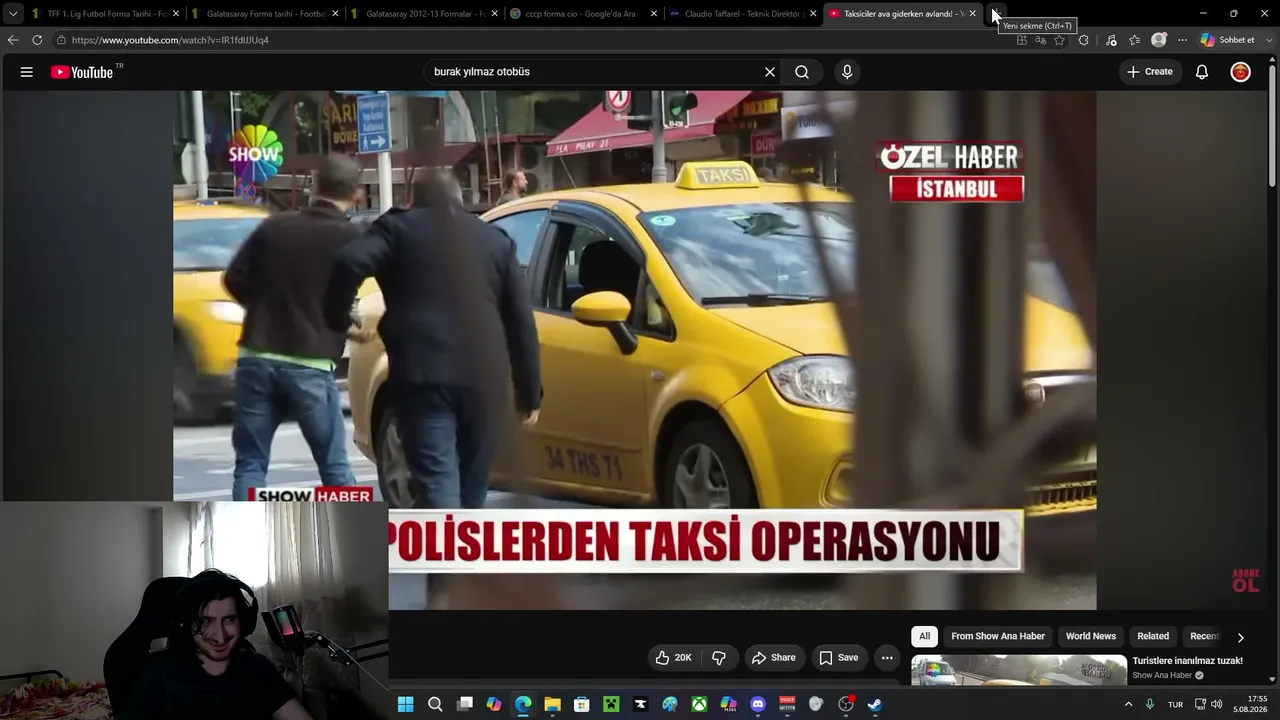
Task: Open Sohbet et Copilot chat
Action: tap(1227, 40)
